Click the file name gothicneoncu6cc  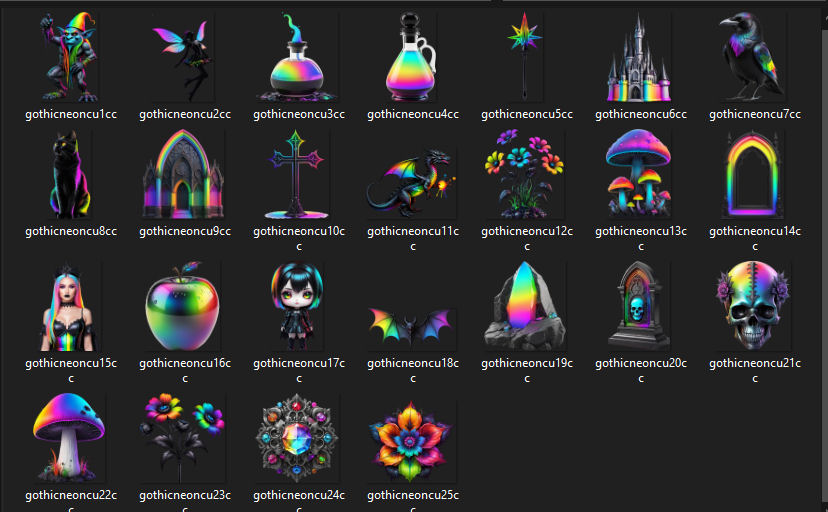tap(641, 114)
